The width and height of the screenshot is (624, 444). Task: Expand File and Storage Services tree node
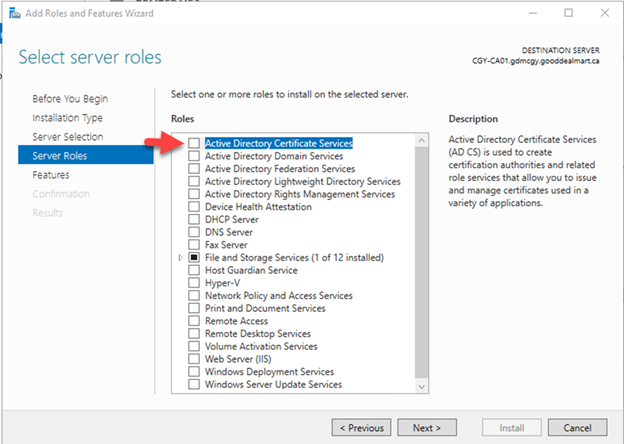click(180, 258)
